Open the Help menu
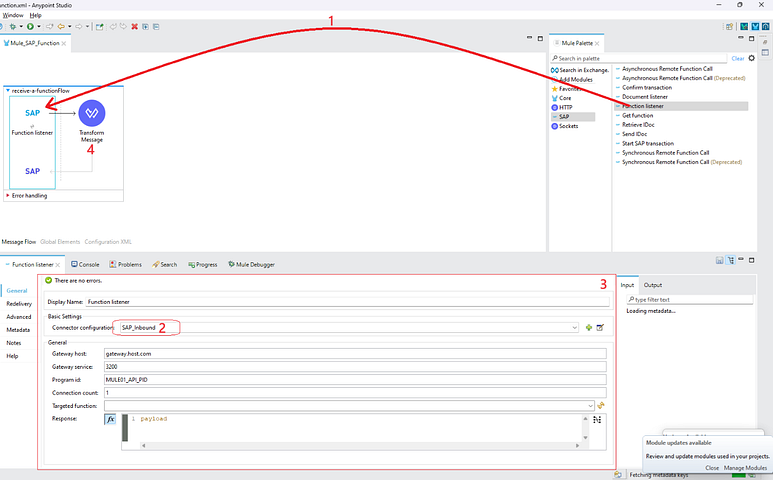This screenshot has width=773, height=480. coord(35,15)
